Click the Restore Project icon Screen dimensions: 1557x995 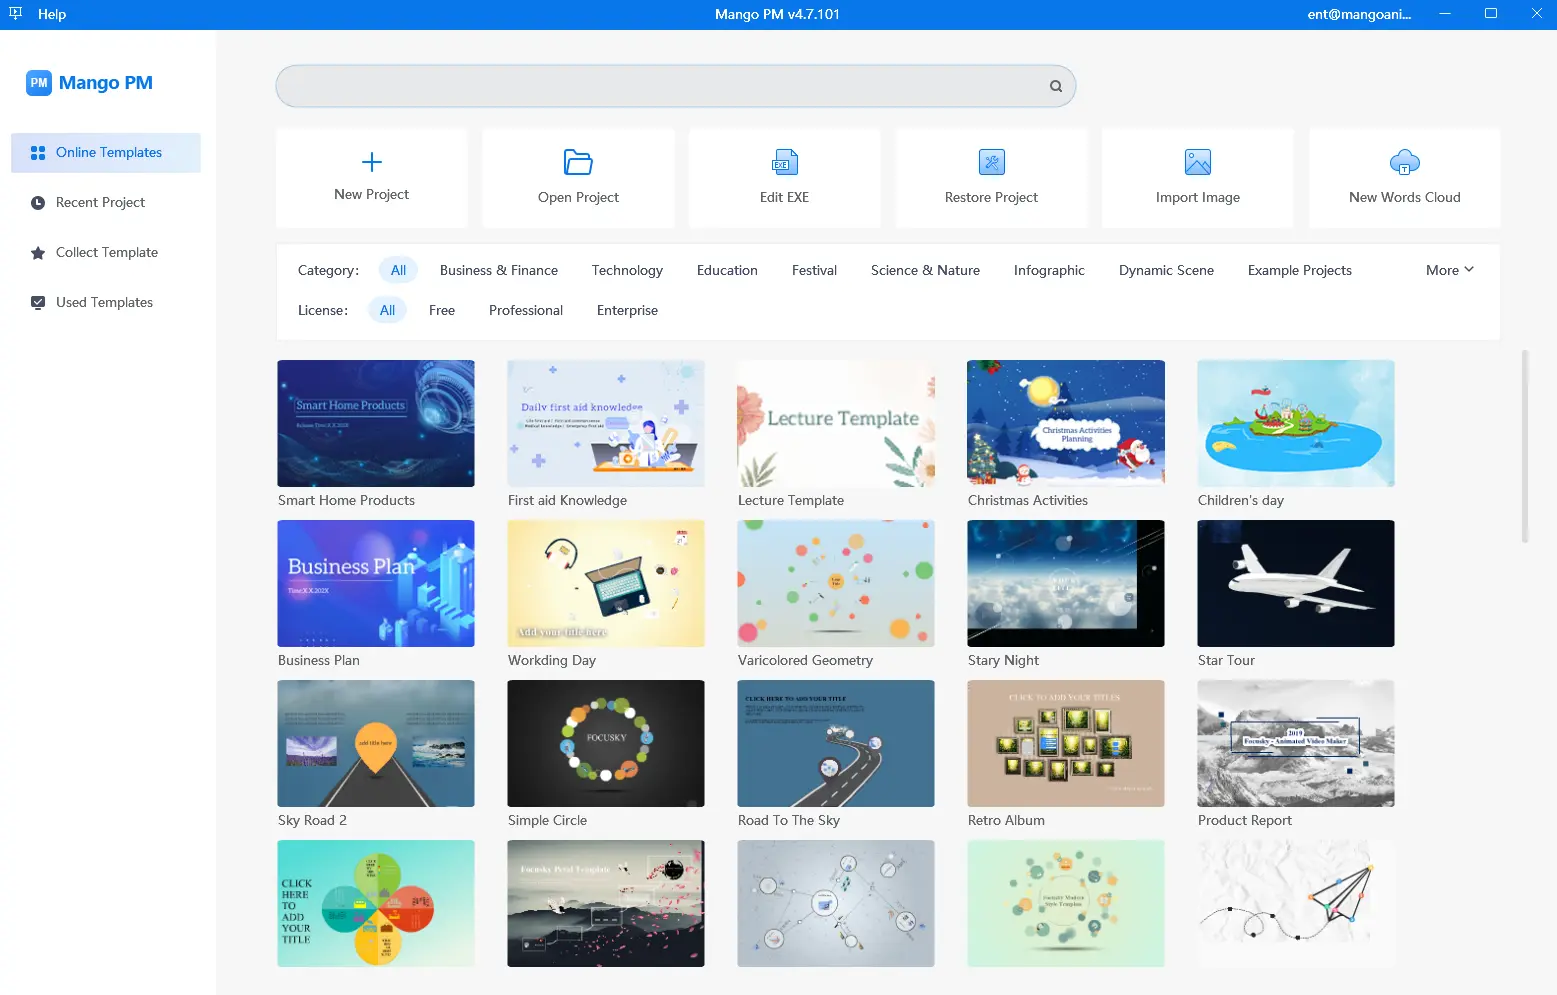click(x=991, y=178)
